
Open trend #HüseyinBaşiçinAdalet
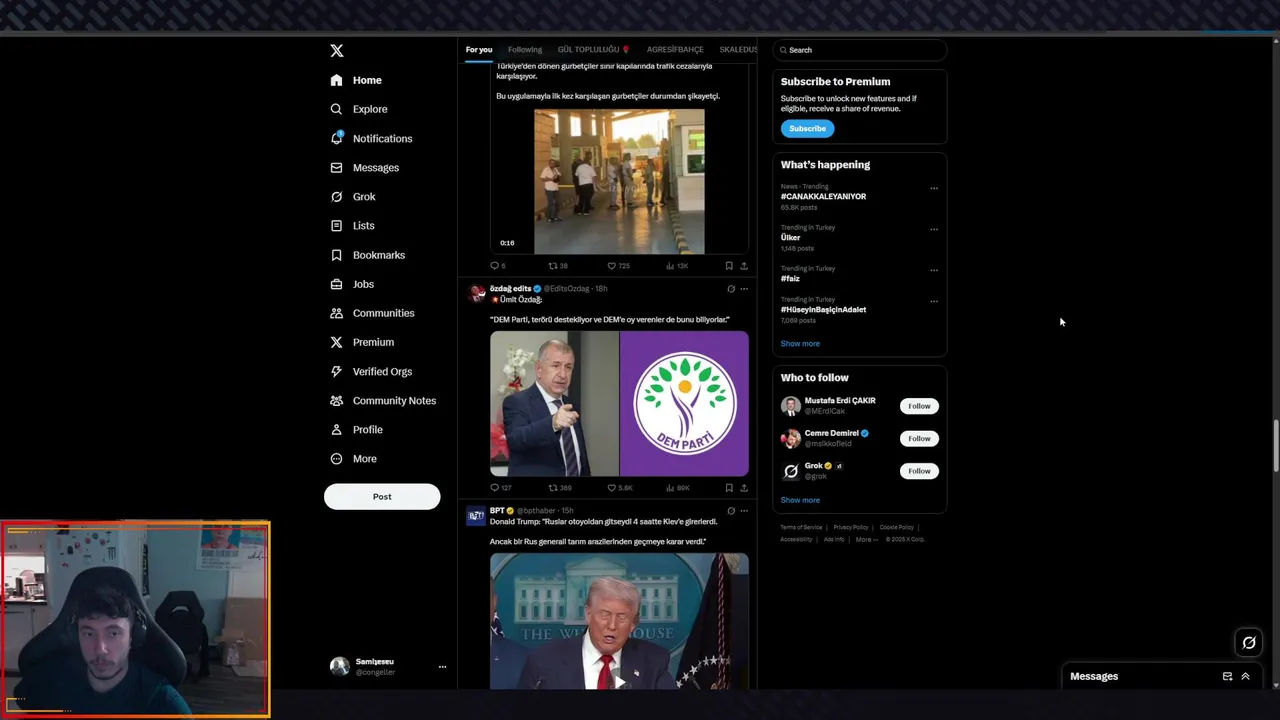coord(823,309)
